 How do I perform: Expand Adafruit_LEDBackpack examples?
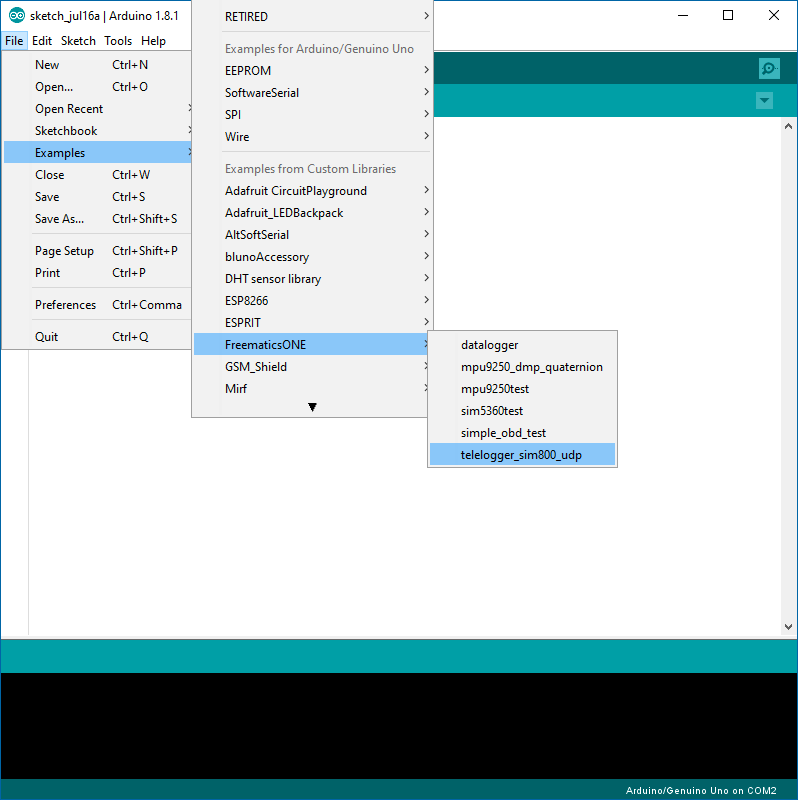pyautogui.click(x=313, y=212)
